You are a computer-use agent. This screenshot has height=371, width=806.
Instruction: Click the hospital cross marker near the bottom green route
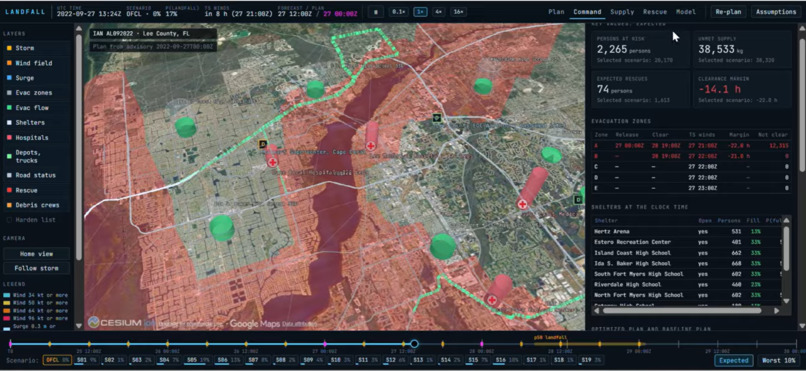coord(492,300)
